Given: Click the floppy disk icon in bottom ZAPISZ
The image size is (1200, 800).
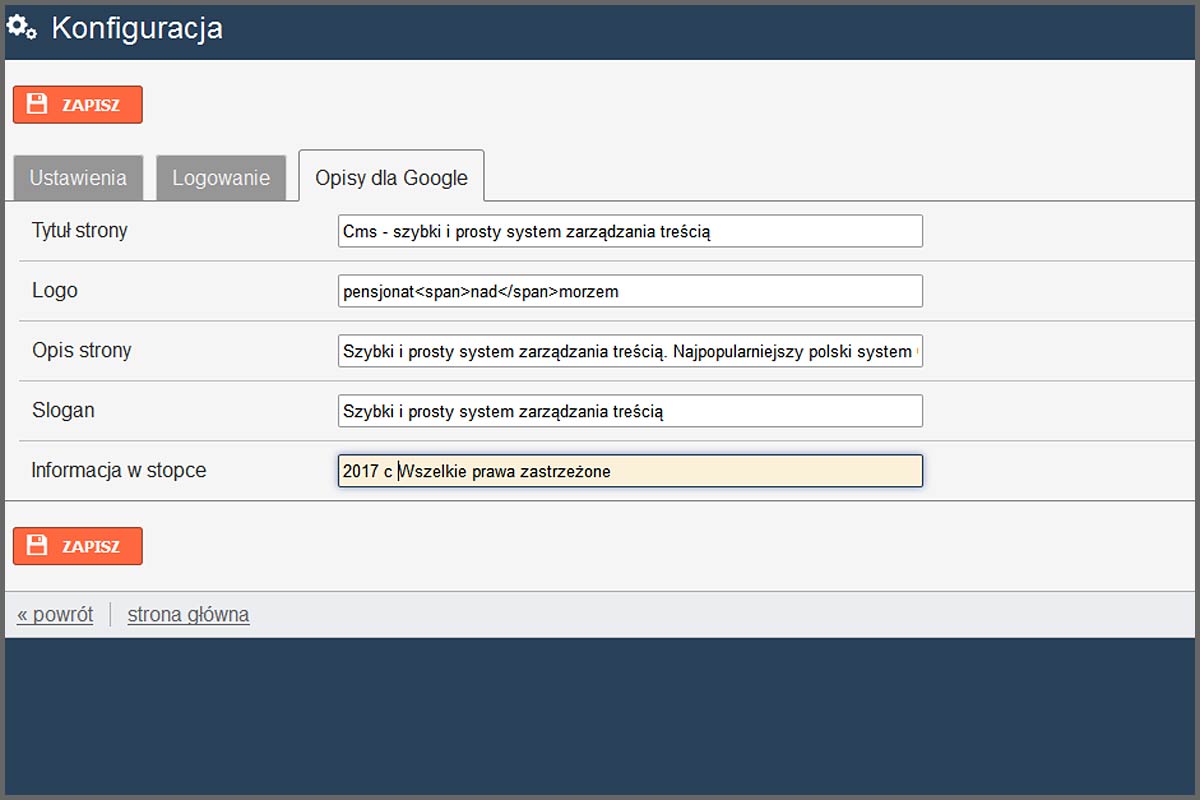Looking at the screenshot, I should (37, 545).
